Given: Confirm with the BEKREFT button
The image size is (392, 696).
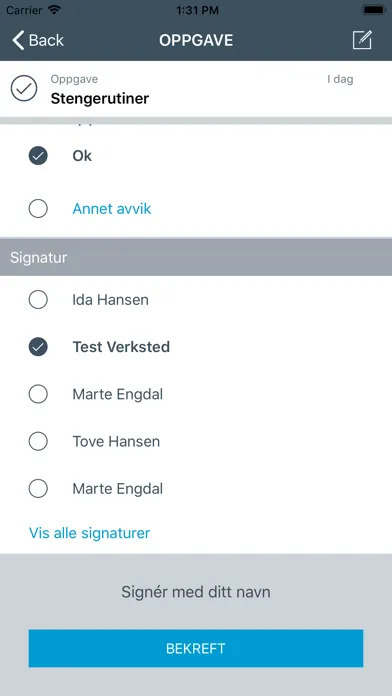Looking at the screenshot, I should (196, 648).
